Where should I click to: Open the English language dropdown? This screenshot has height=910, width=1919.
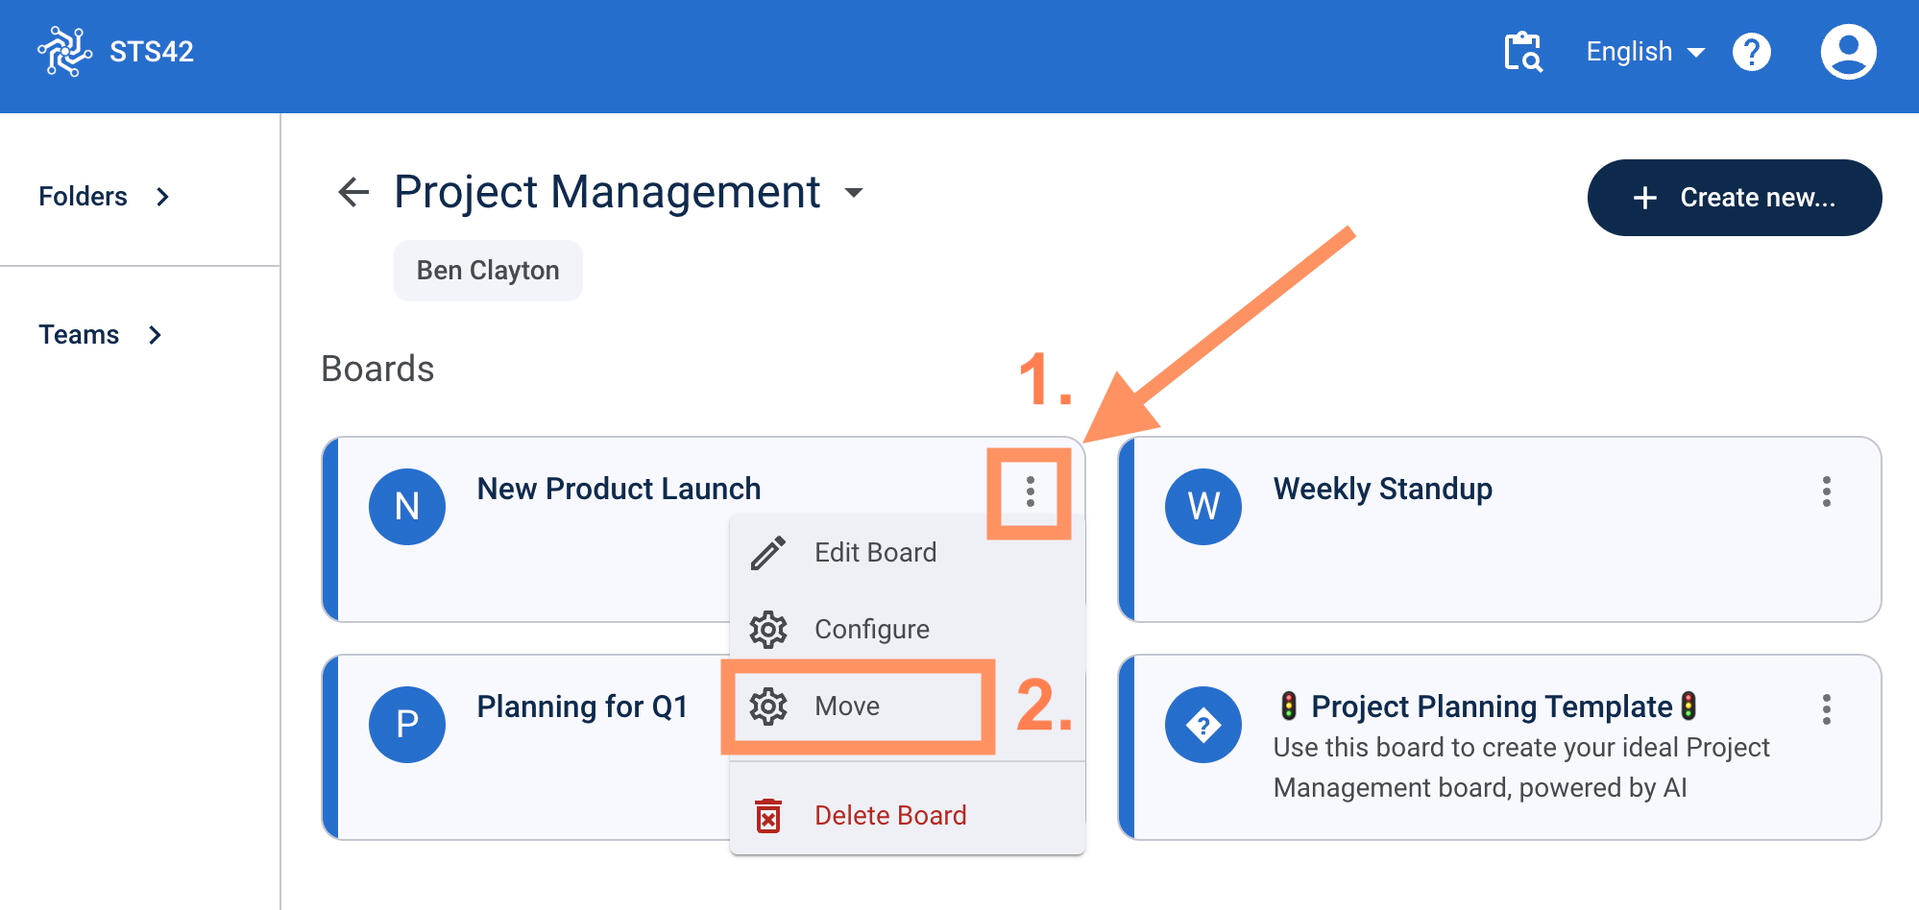click(x=1644, y=52)
